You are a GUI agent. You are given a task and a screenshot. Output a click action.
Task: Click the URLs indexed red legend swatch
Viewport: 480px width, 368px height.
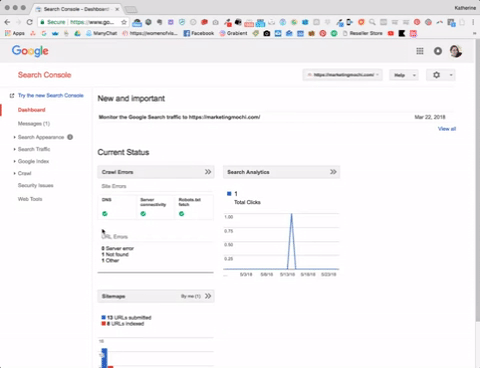tap(103, 323)
